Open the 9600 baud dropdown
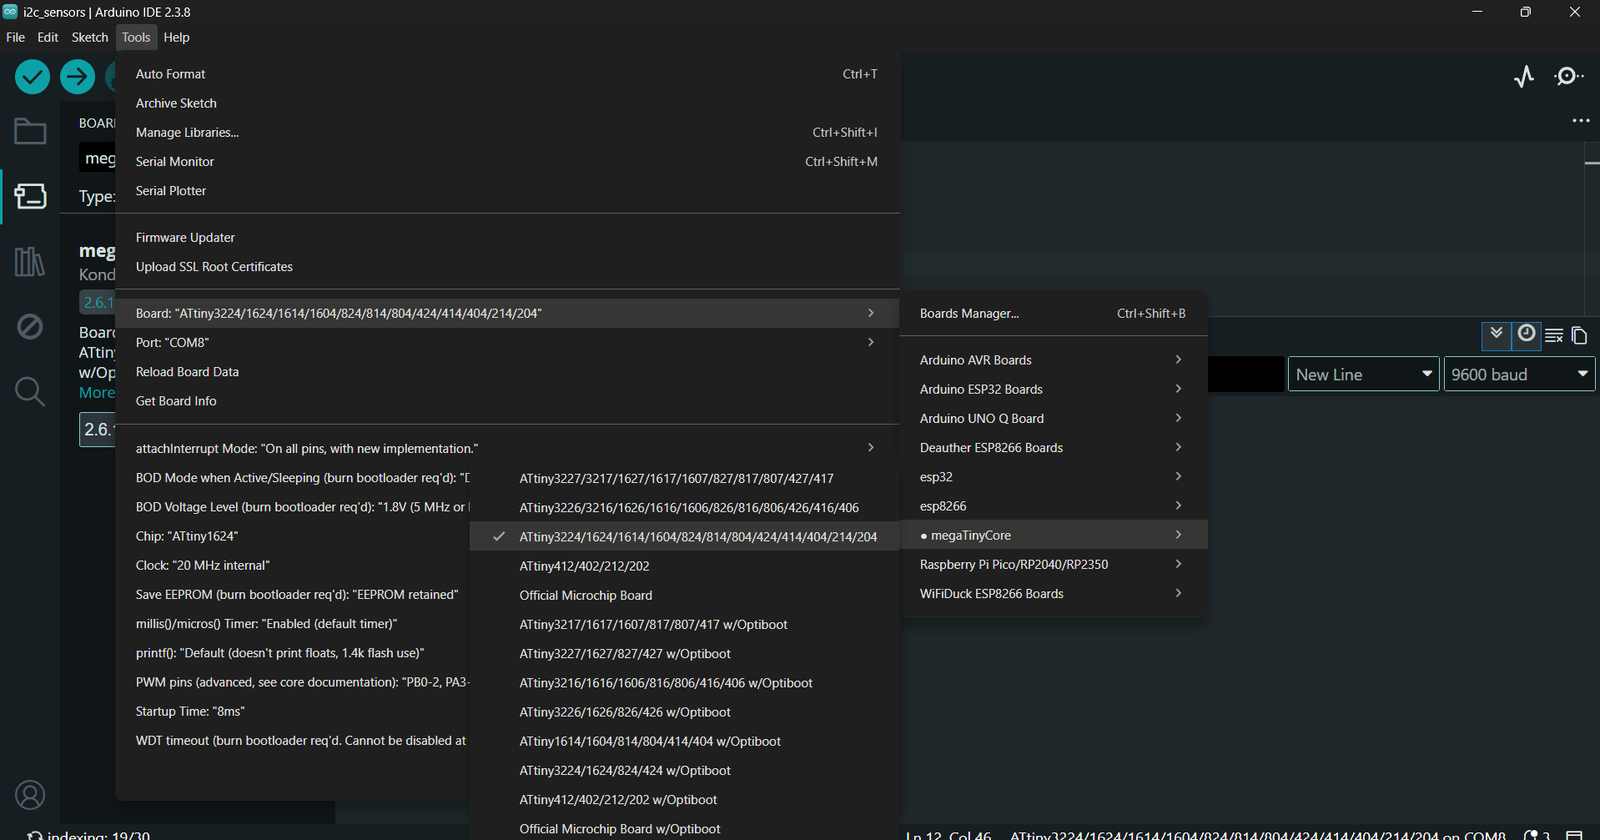Viewport: 1600px width, 840px height. [1519, 374]
